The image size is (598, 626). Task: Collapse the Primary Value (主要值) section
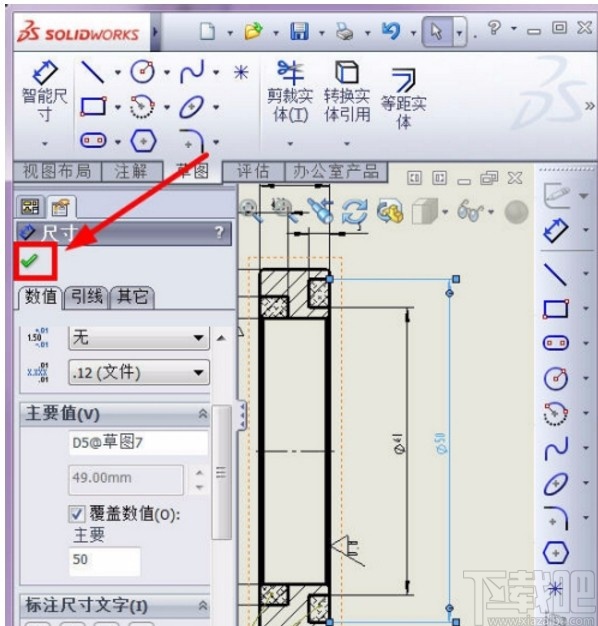203,414
